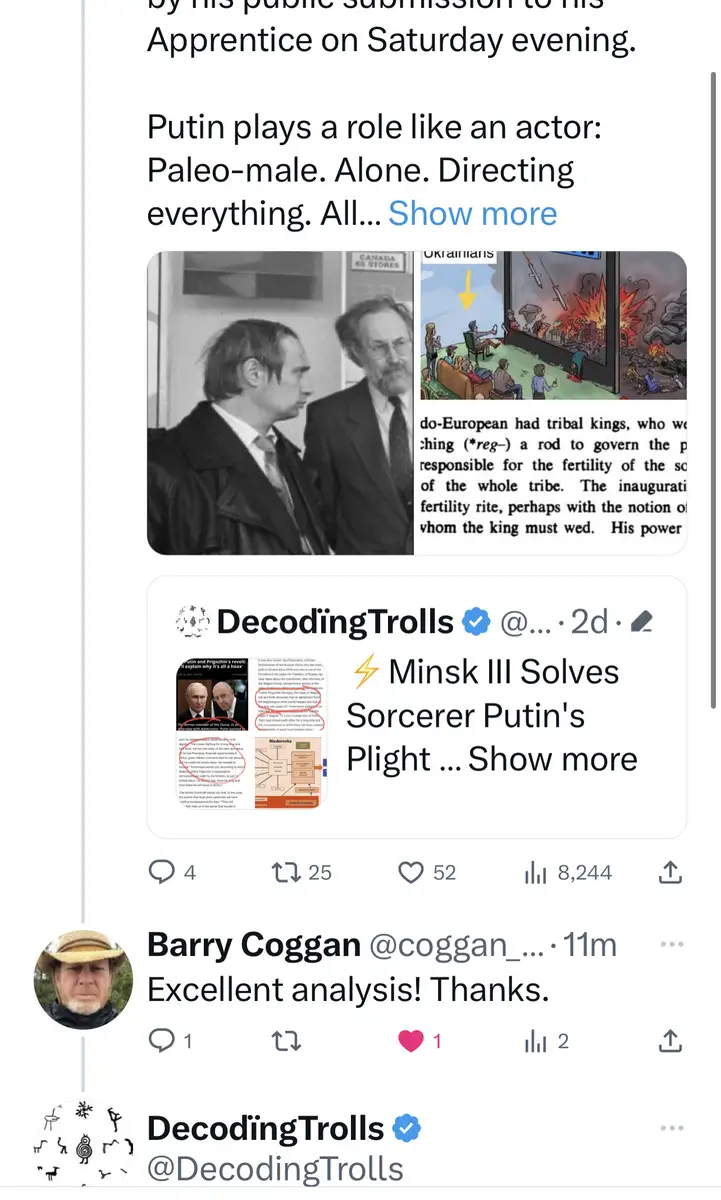Open the Indo-European tribal kings text image

552,478
